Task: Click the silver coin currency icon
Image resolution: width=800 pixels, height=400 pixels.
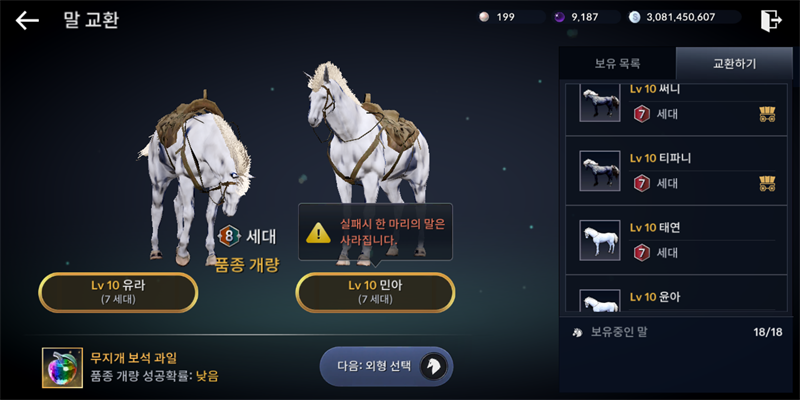Action: tap(634, 17)
